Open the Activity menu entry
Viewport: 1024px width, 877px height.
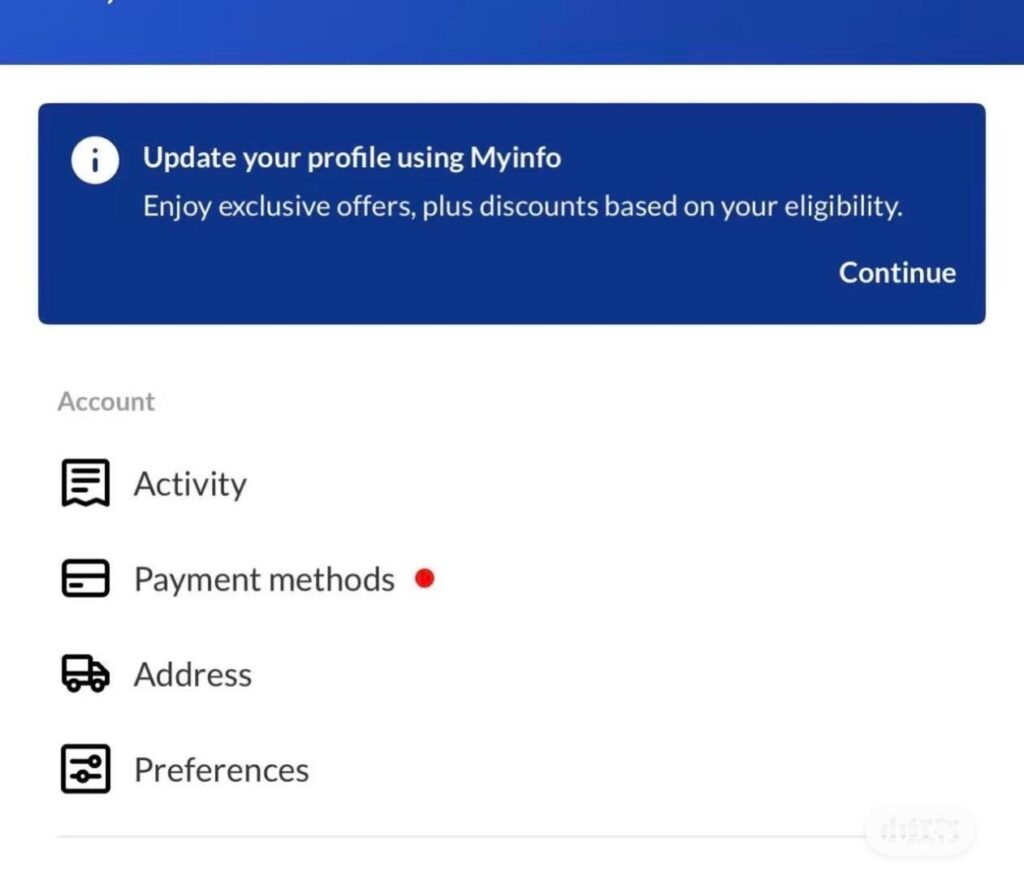[x=190, y=484]
